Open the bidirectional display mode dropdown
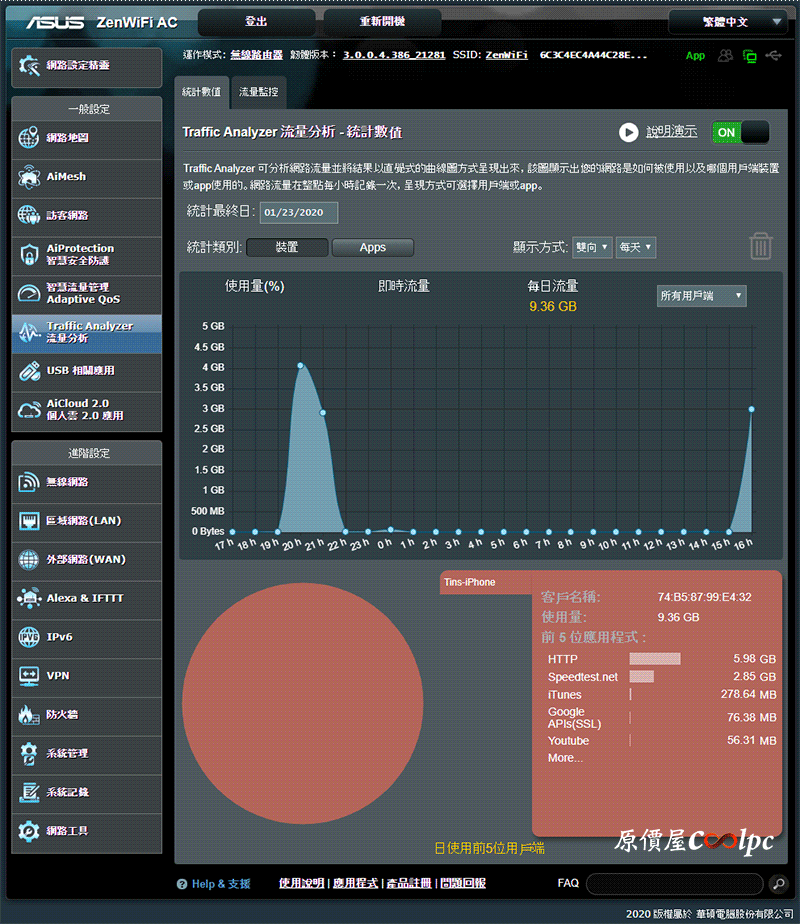Screen dimensions: 800x924 point(592,248)
